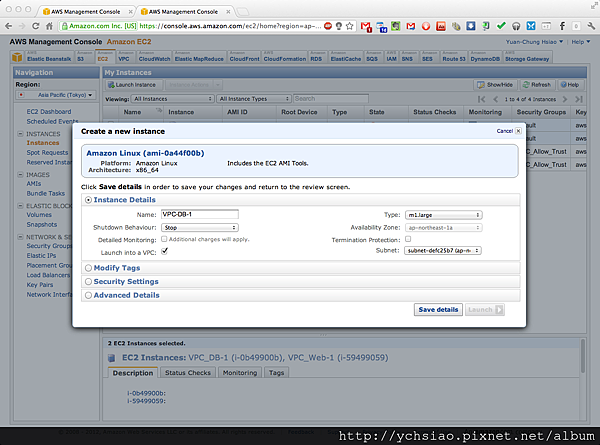Click the Show/Hide button
The height and width of the screenshot is (445, 600).
(495, 85)
